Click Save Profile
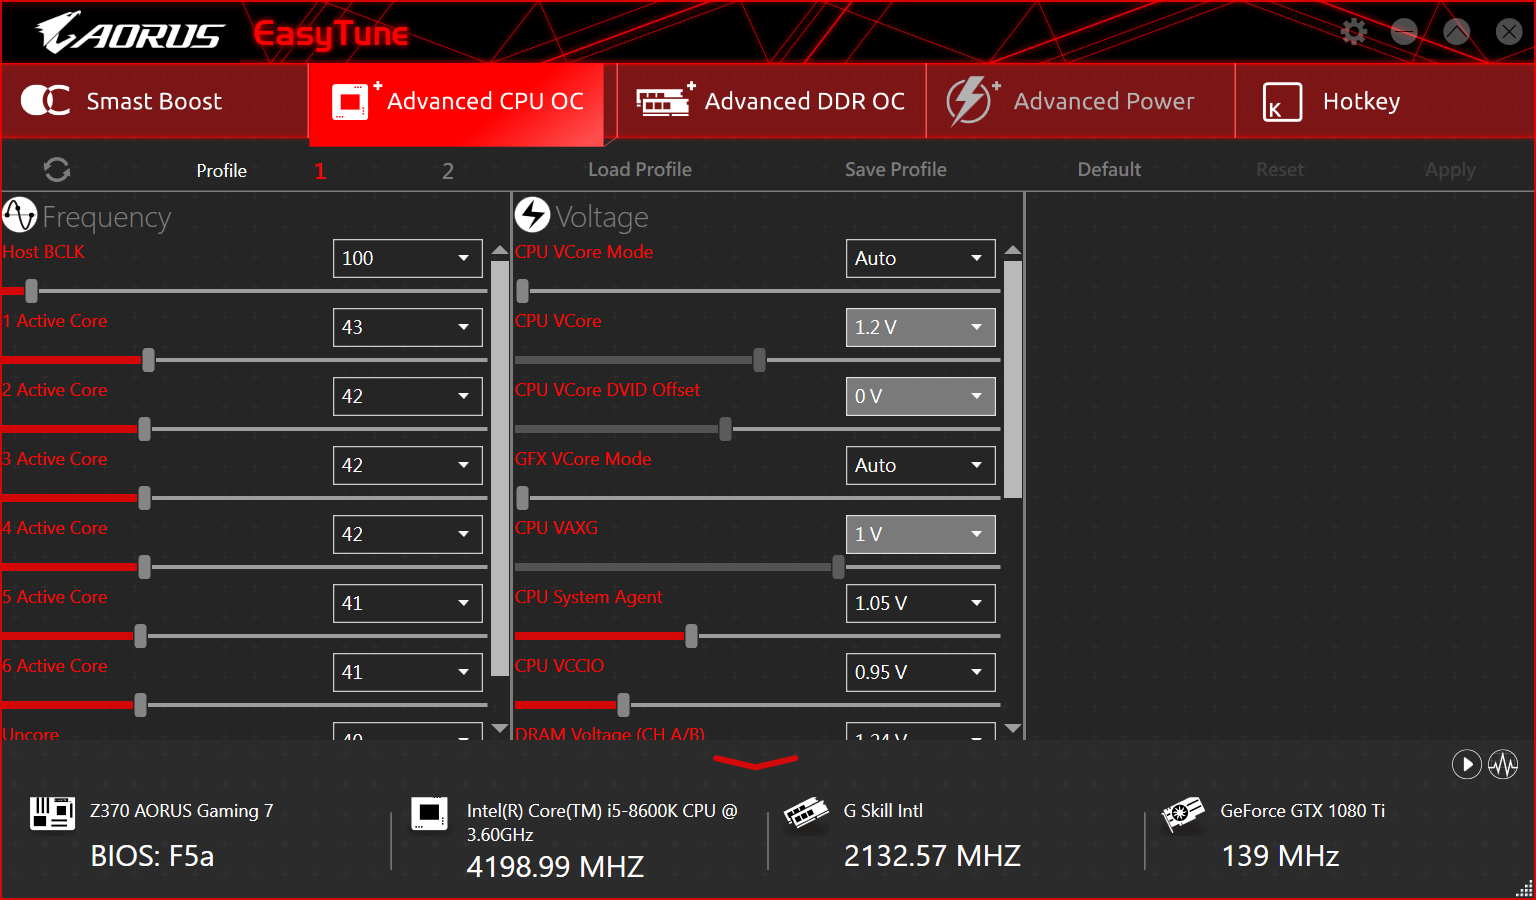 pyautogui.click(x=896, y=170)
